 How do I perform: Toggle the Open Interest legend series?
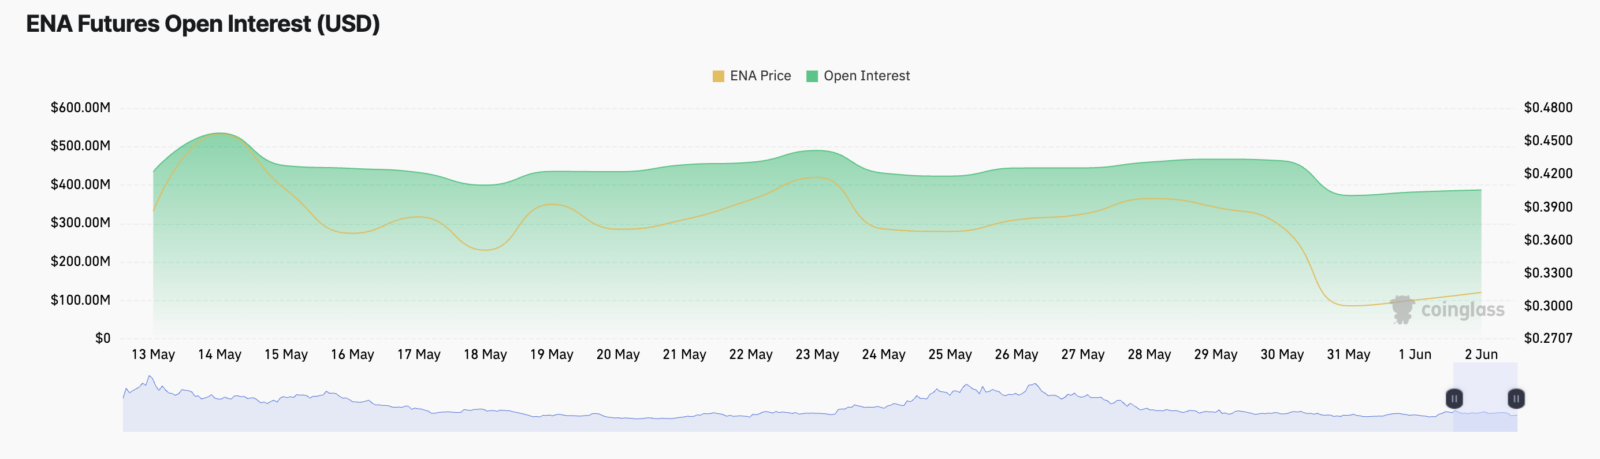(858, 76)
